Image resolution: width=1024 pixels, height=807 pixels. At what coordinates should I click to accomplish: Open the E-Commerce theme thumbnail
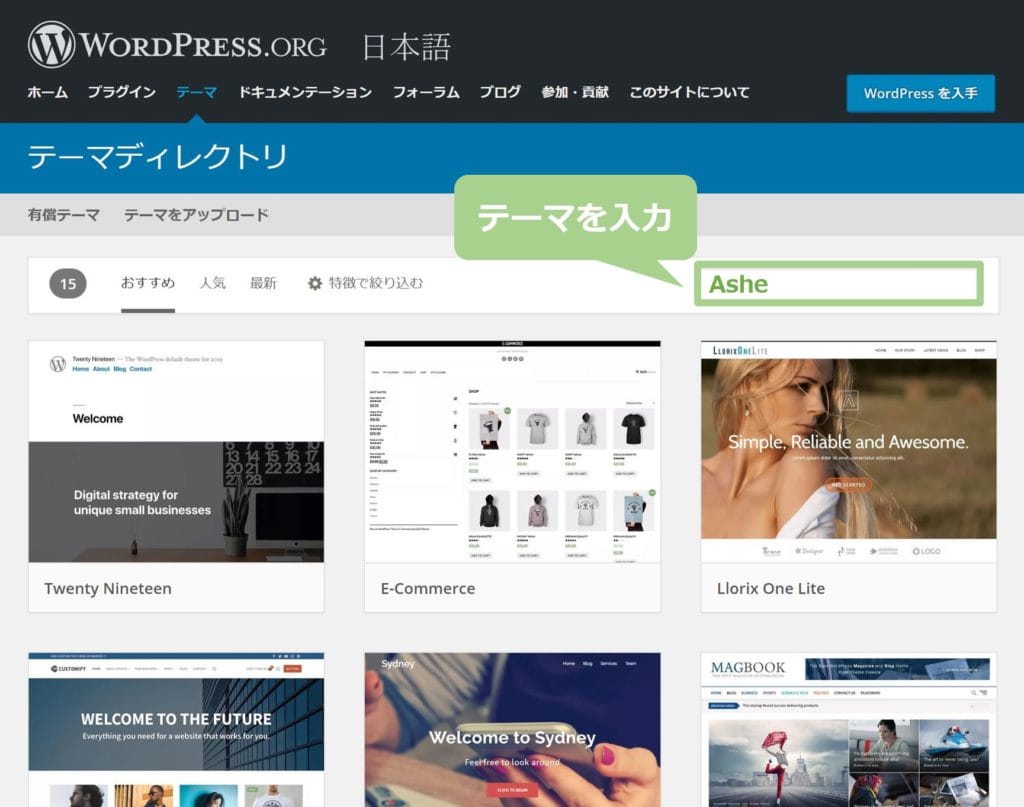[513, 451]
